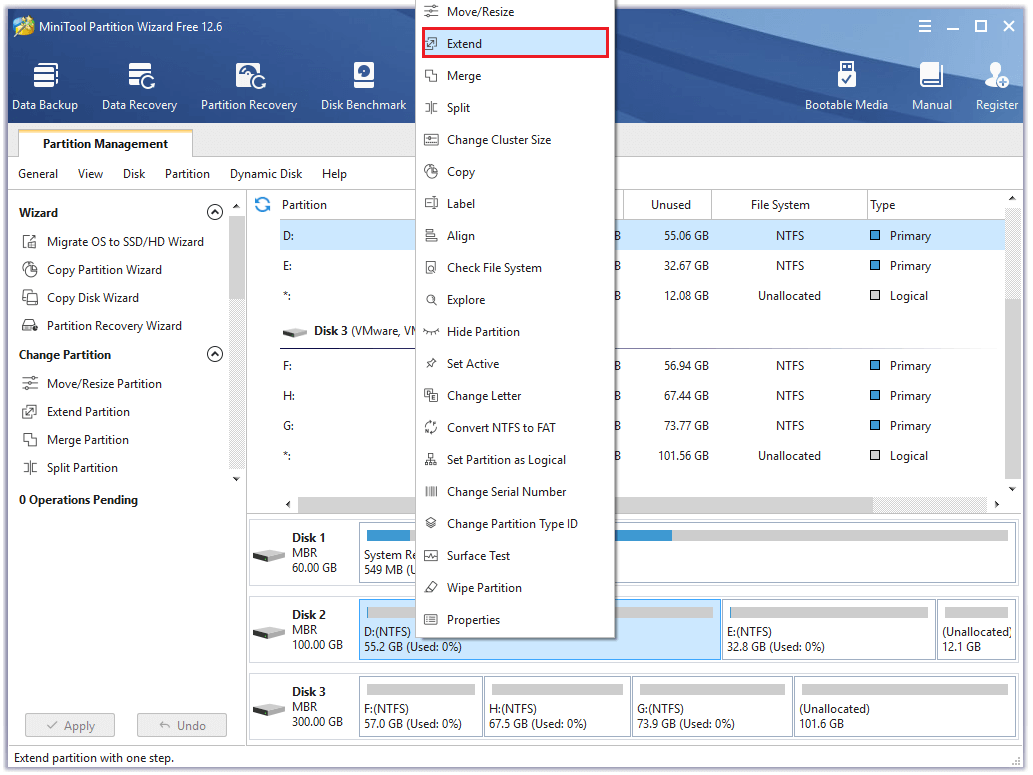Select Split in the context menu

click(x=515, y=107)
